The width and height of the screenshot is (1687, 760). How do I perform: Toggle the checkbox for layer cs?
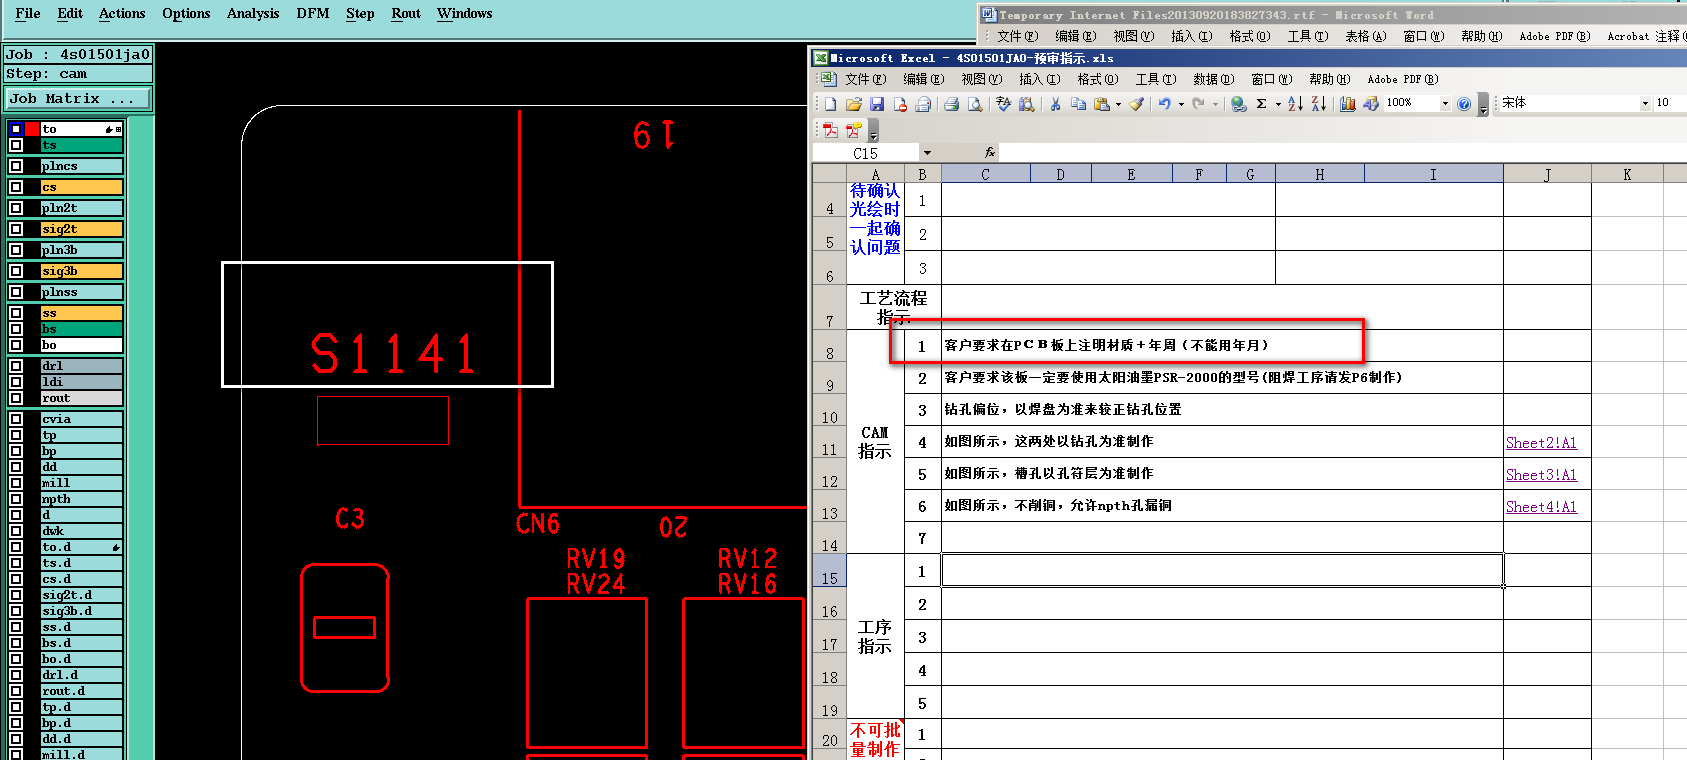click(x=16, y=187)
